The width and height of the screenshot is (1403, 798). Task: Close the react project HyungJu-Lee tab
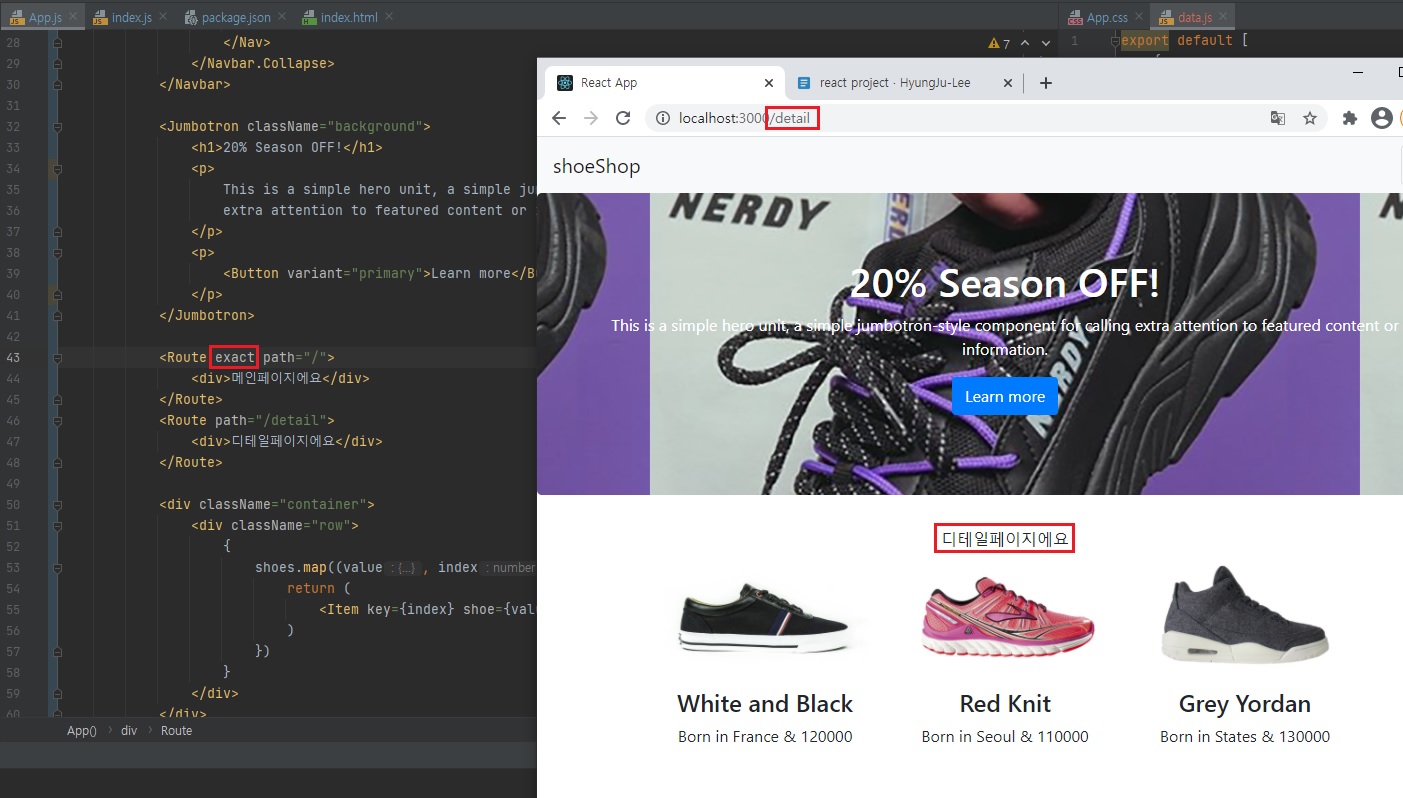pos(1008,83)
